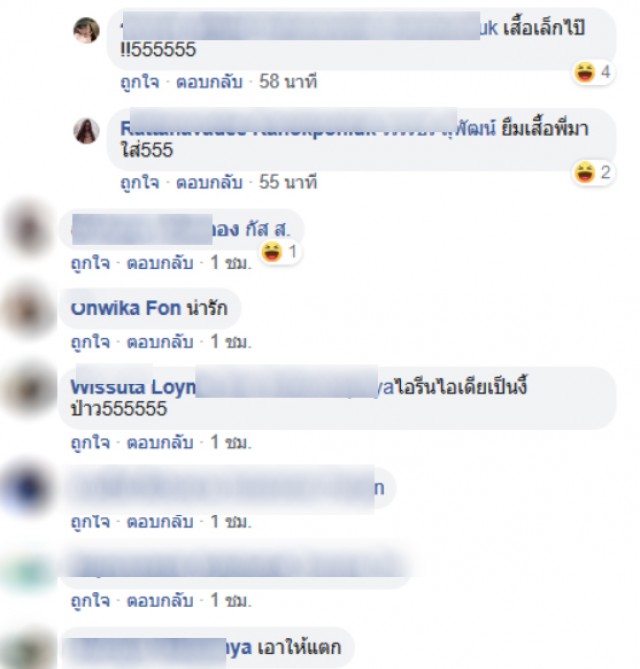This screenshot has width=640, height=669.
Task: Click the 55 นาที timestamp
Action: pos(288,182)
